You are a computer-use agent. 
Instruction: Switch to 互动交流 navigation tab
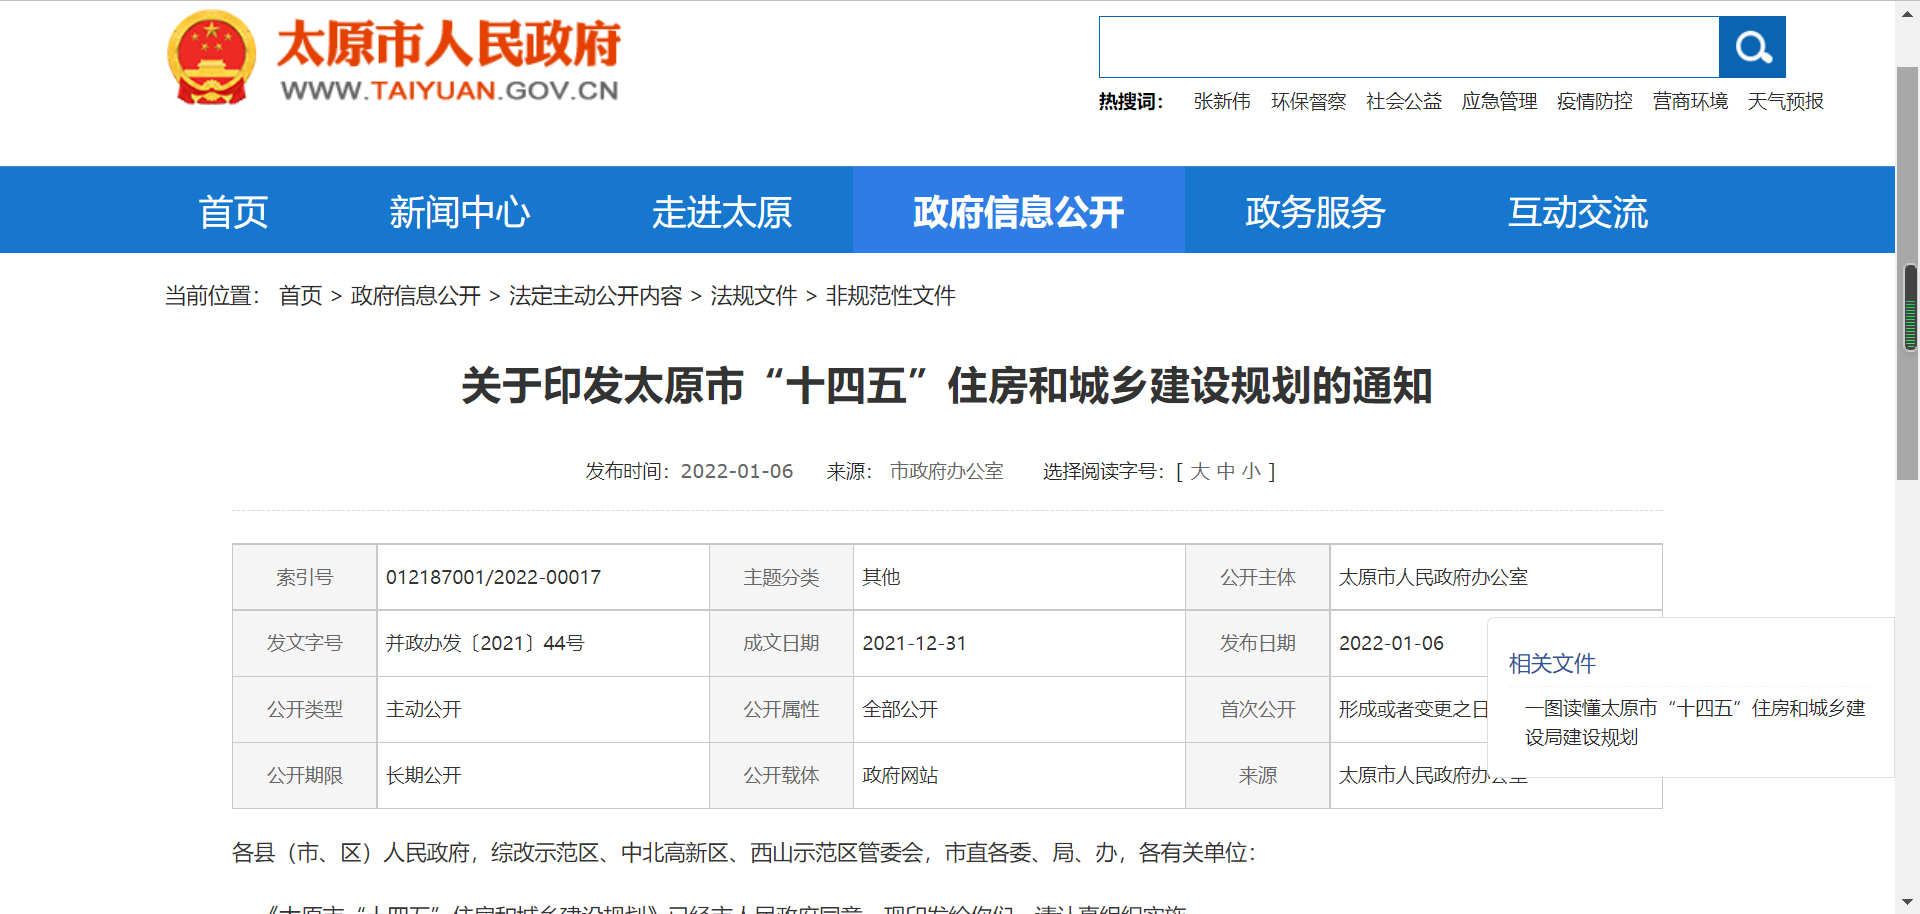pyautogui.click(x=1577, y=212)
